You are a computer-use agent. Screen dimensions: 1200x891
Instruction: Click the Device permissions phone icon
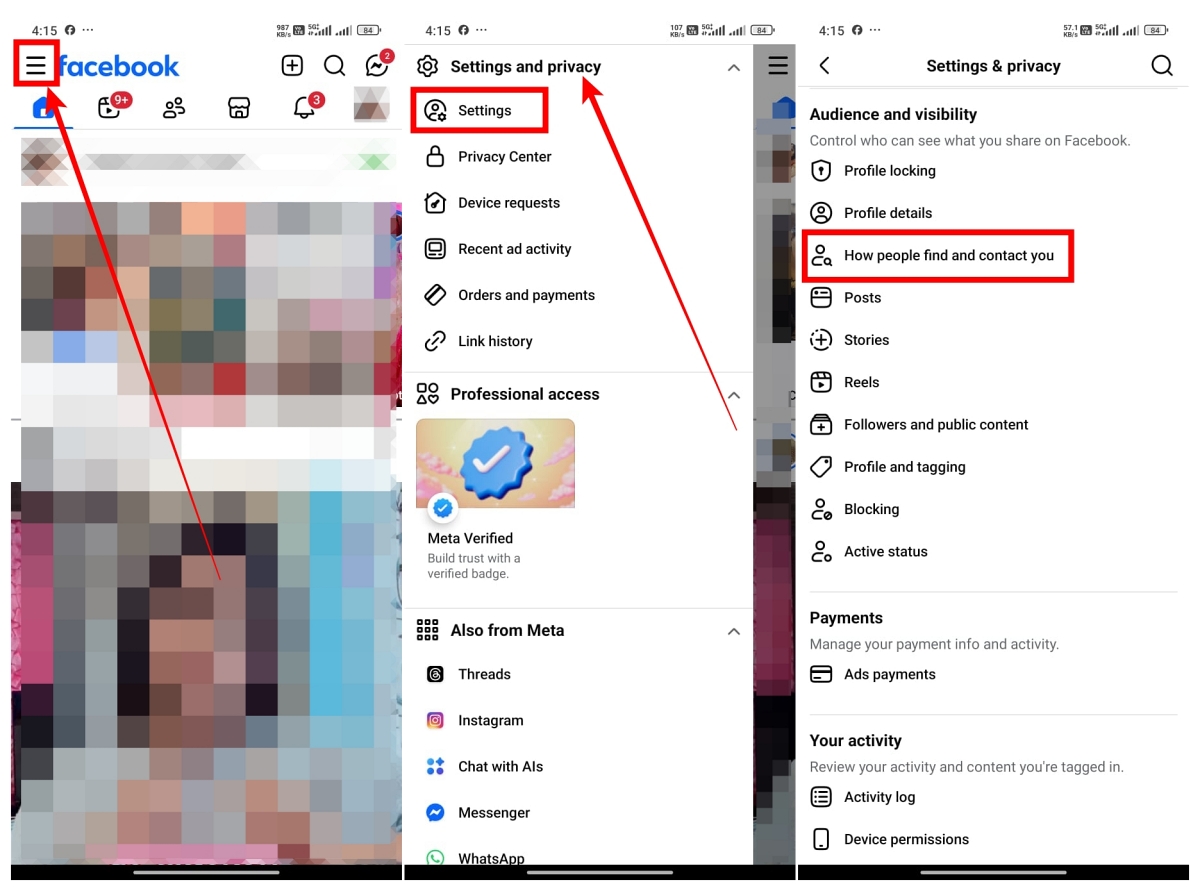tap(821, 840)
